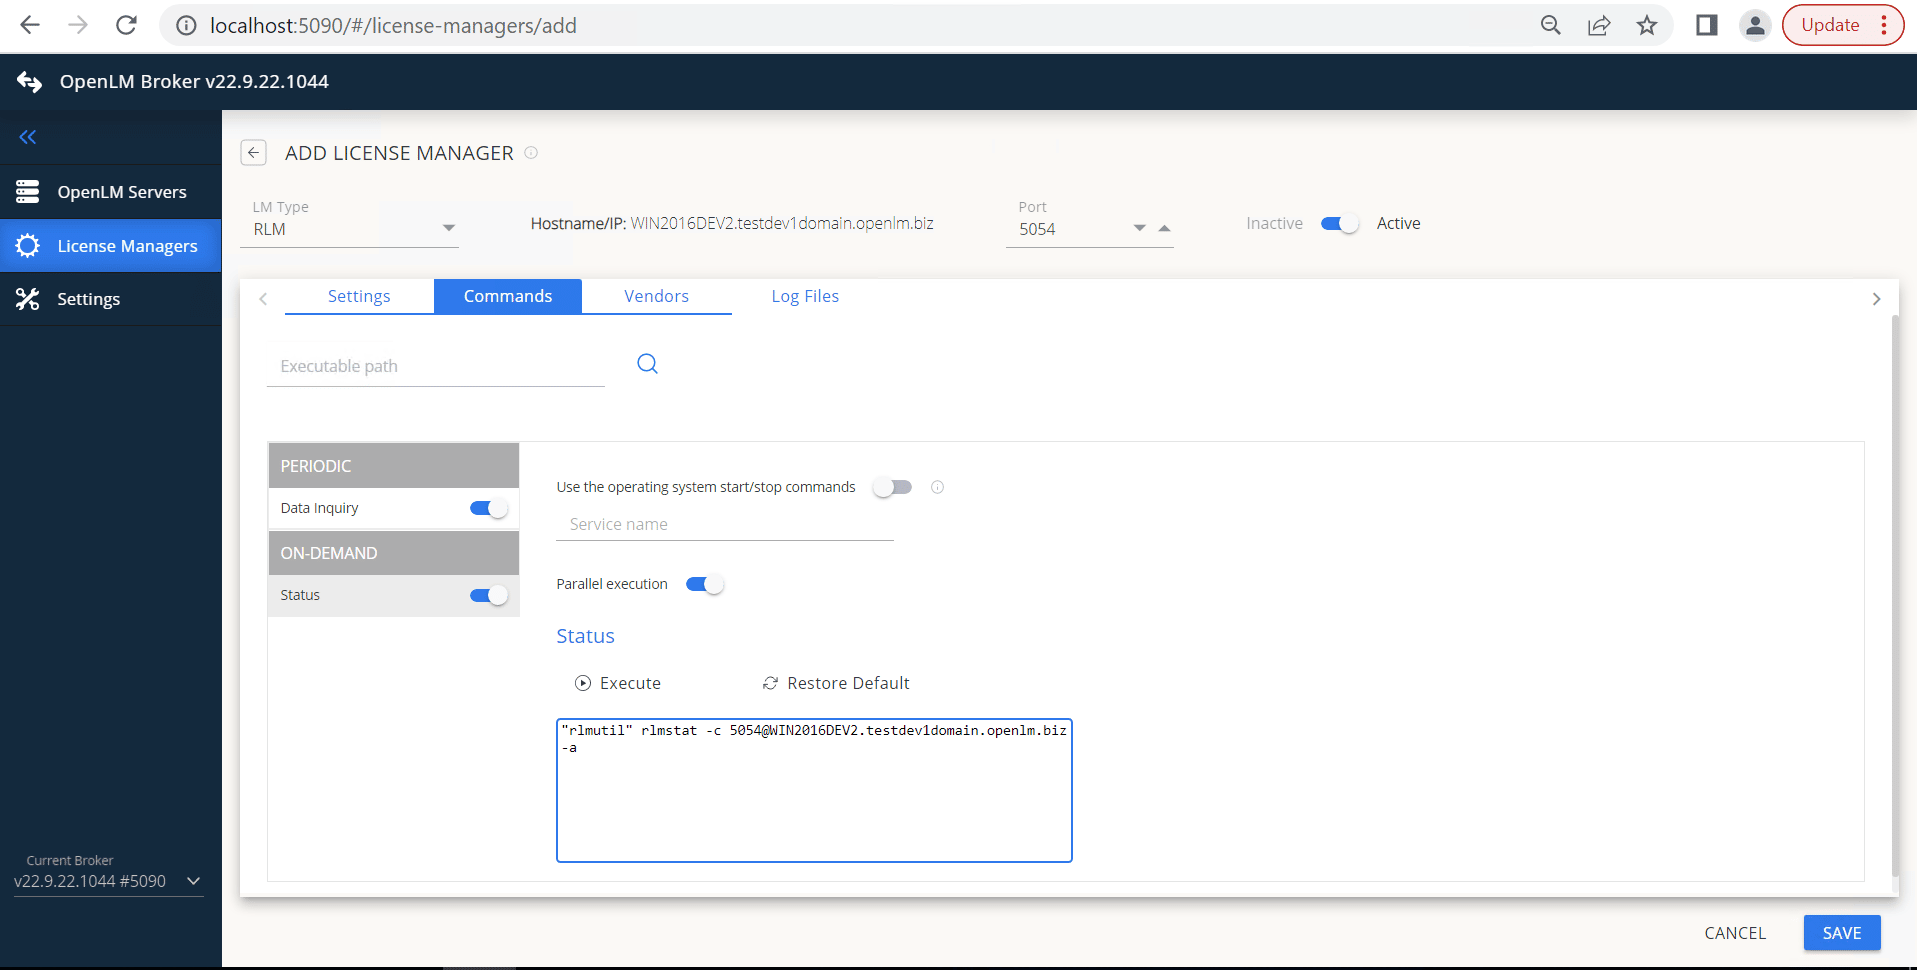The image size is (1917, 970).
Task: Open the LM Type dropdown
Action: point(448,227)
